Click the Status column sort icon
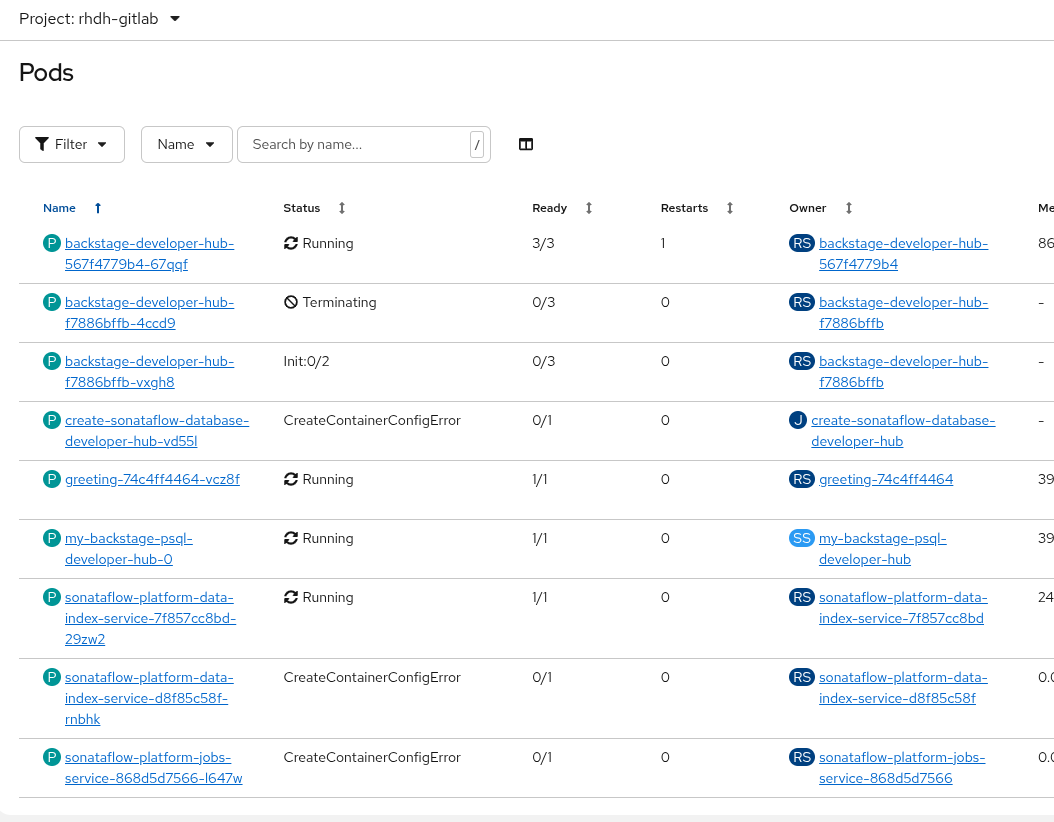 tap(342, 208)
